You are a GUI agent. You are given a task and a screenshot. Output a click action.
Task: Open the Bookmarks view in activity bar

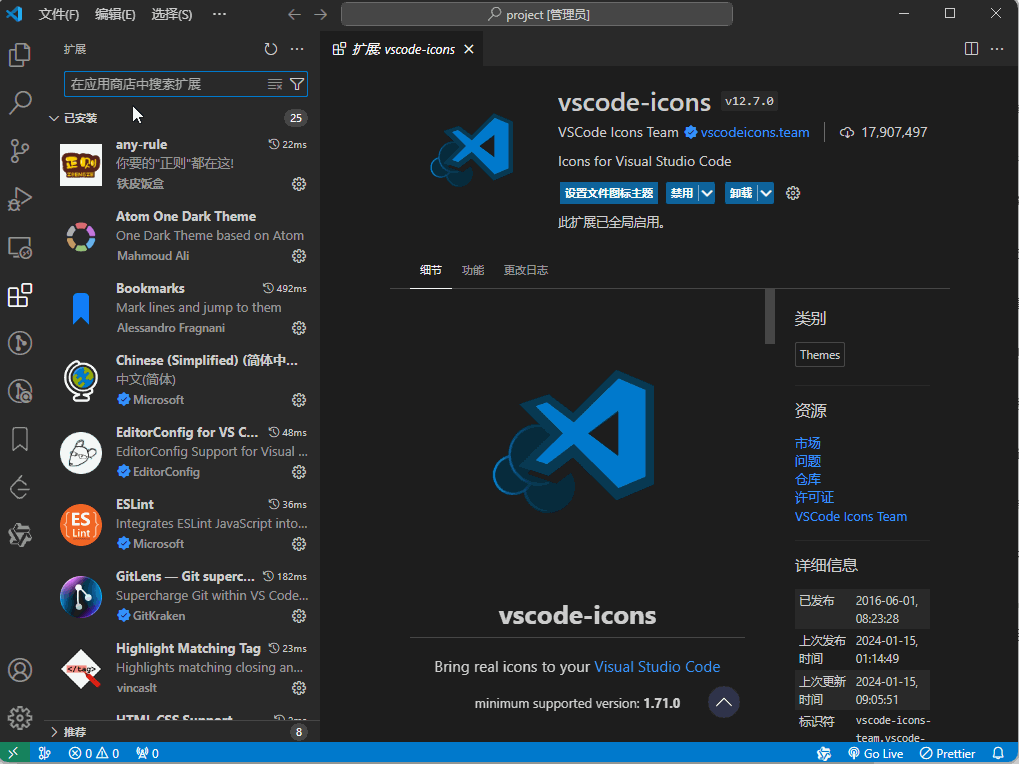tap(20, 439)
